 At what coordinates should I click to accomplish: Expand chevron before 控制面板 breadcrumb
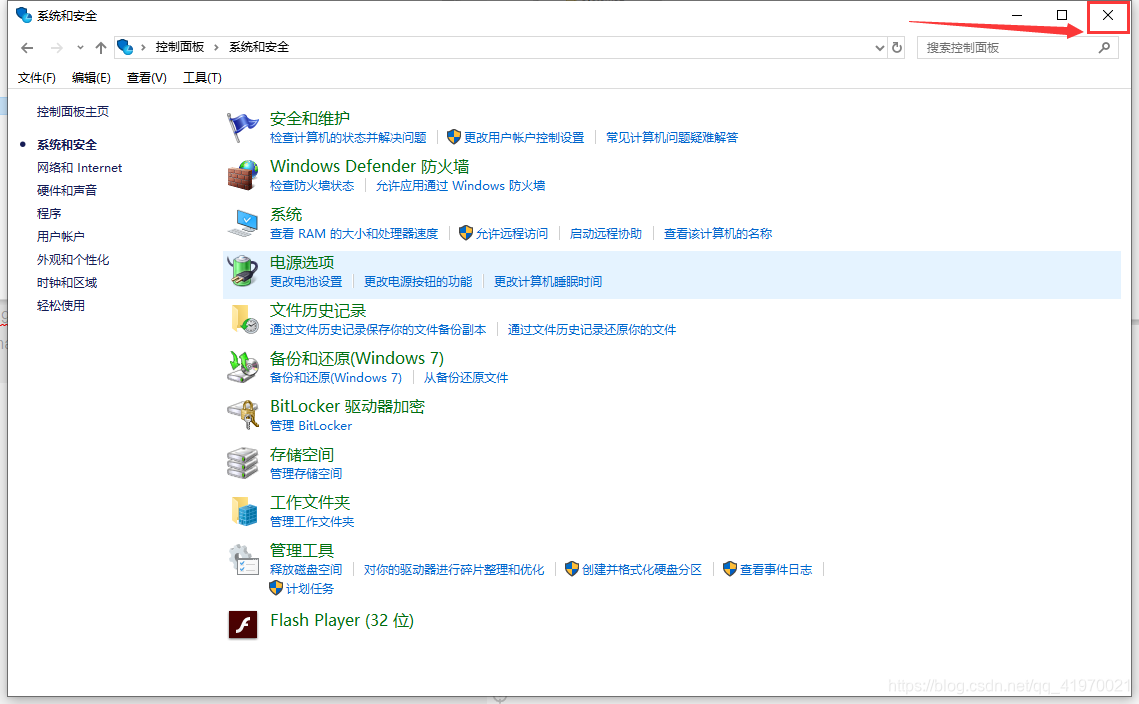point(143,47)
